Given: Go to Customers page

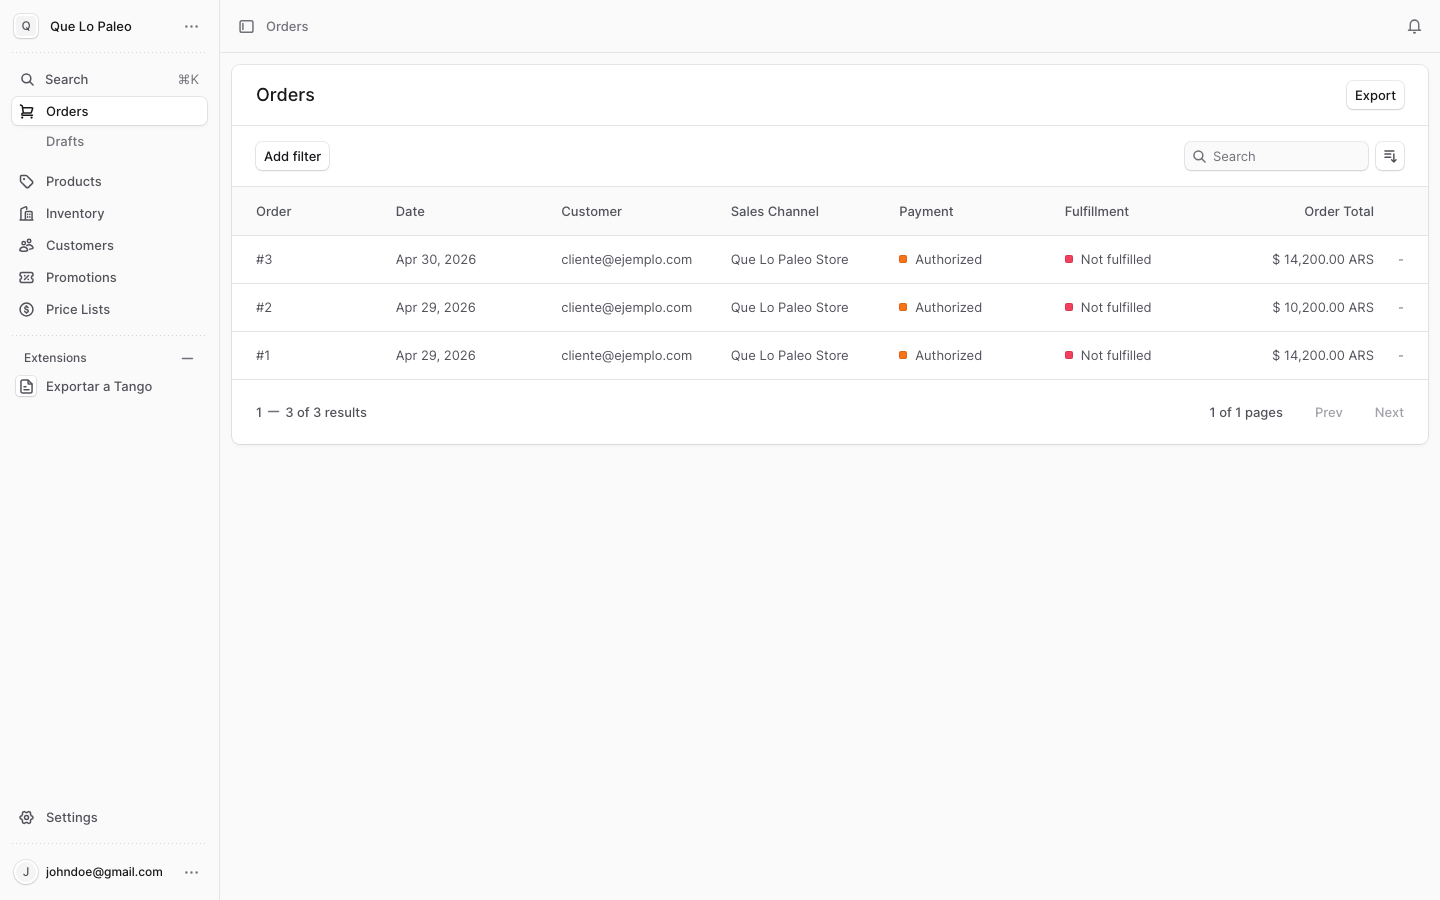Looking at the screenshot, I should point(109,245).
